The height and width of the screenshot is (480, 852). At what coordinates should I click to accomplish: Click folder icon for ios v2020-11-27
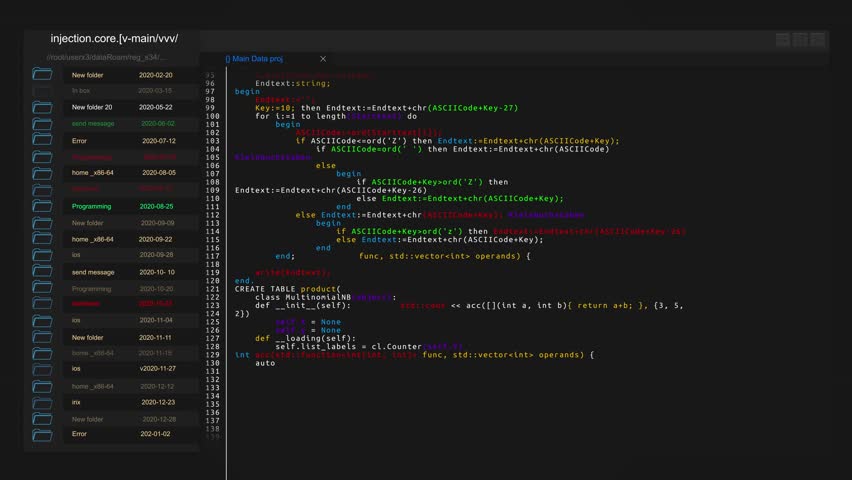(x=42, y=370)
